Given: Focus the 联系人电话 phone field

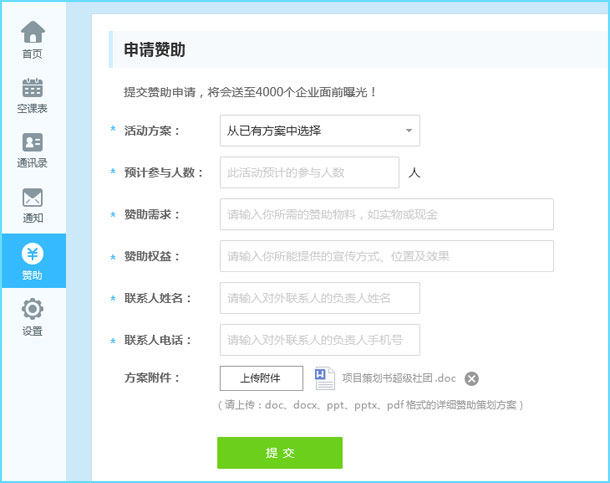Looking at the screenshot, I should pyautogui.click(x=319, y=340).
